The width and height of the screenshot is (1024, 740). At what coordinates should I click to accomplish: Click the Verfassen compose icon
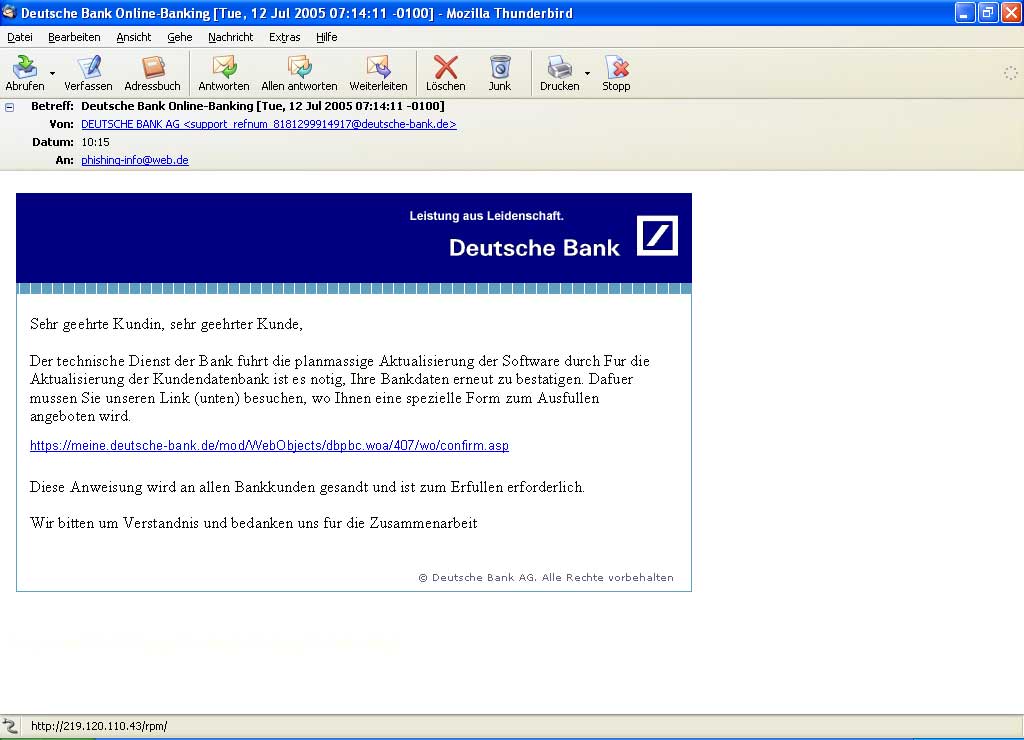[x=88, y=67]
